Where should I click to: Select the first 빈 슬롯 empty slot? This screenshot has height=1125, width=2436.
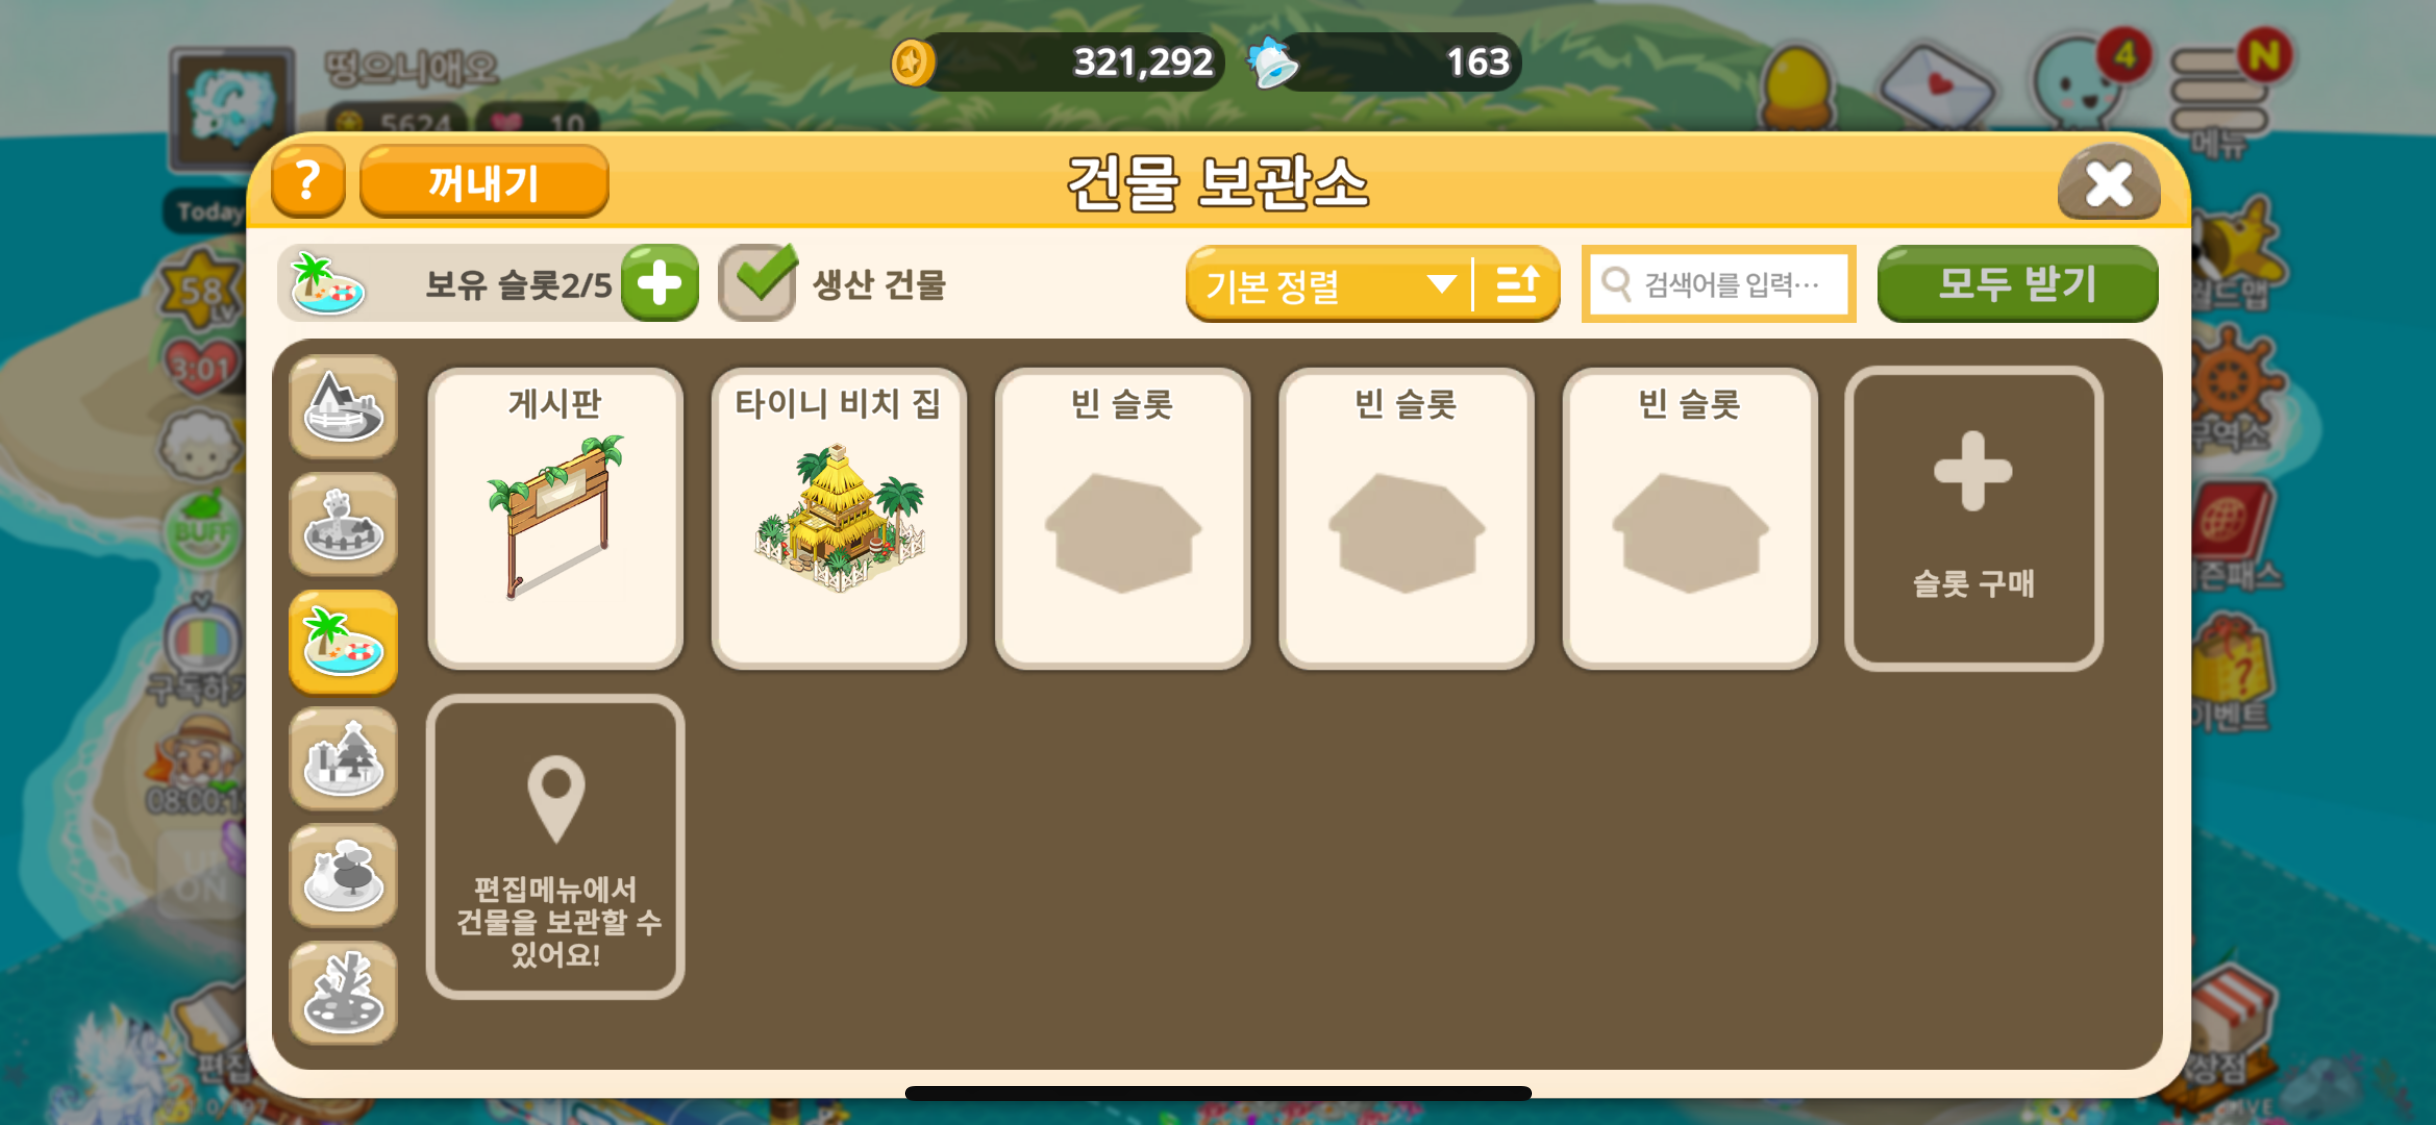point(1122,518)
